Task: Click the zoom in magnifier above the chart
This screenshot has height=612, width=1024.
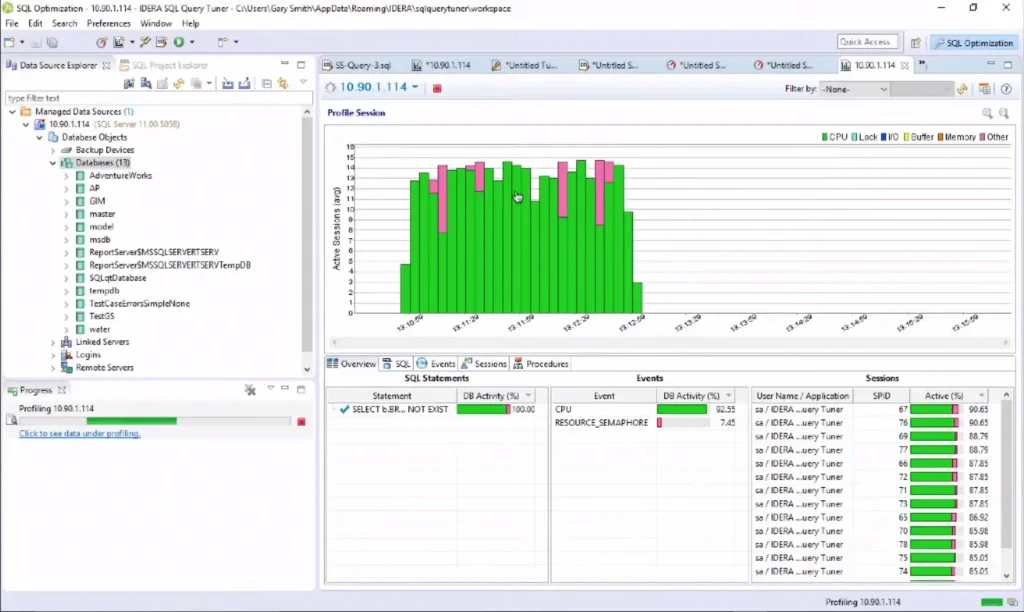Action: [987, 114]
